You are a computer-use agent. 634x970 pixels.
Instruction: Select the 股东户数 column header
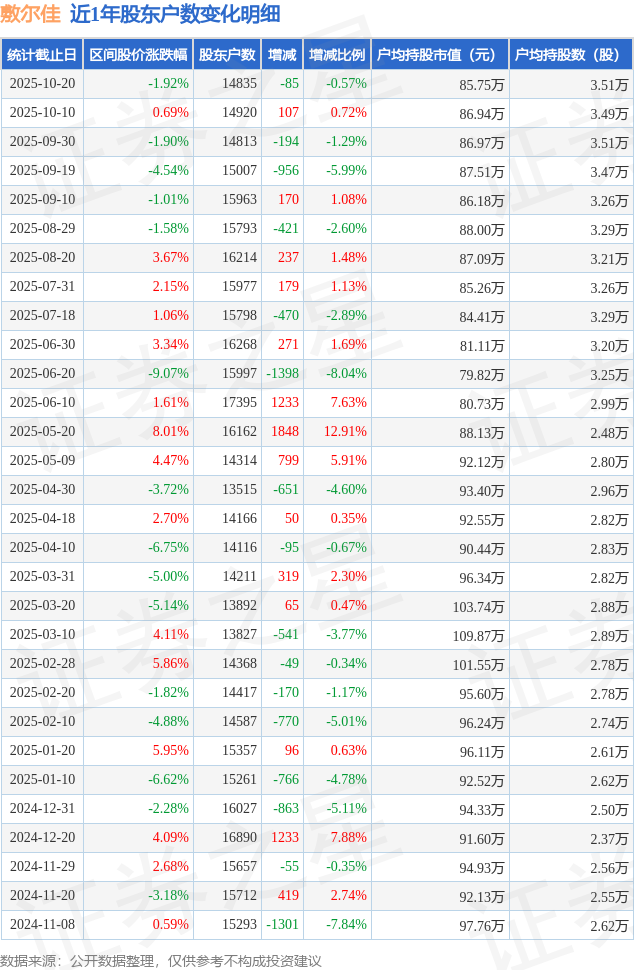pyautogui.click(x=227, y=55)
